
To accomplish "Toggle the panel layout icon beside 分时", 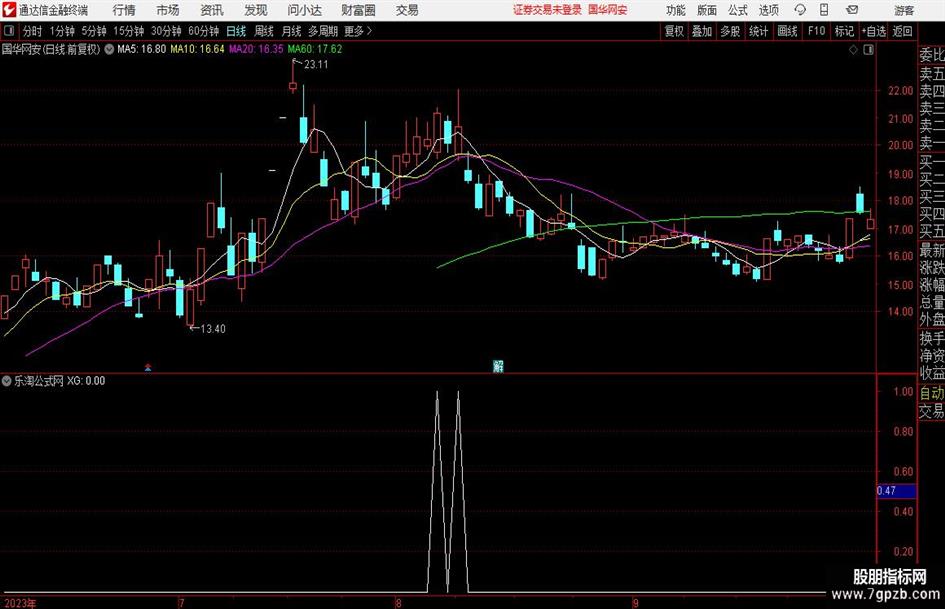I will click(x=9, y=31).
